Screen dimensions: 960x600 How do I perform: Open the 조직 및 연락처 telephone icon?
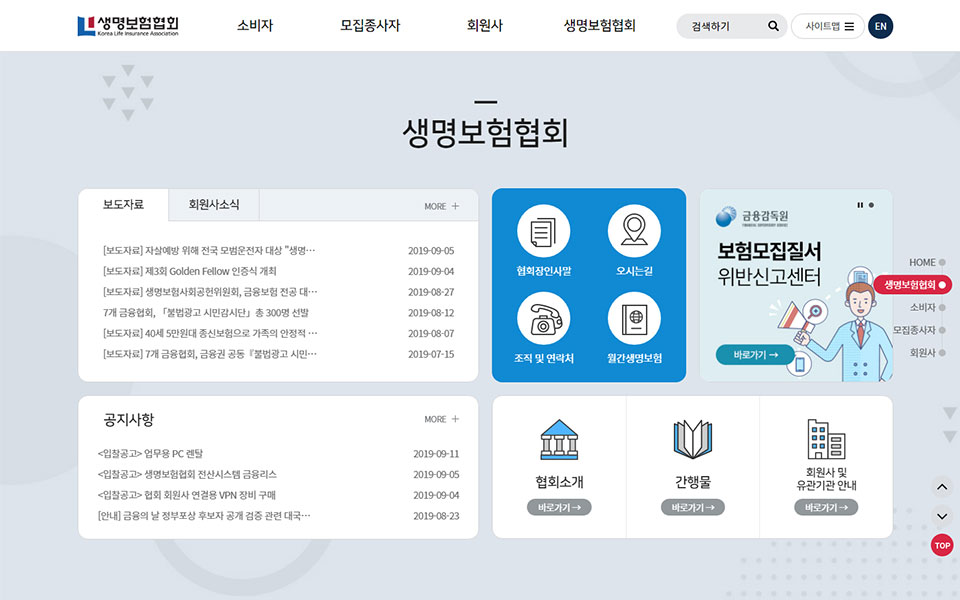pyautogui.click(x=543, y=319)
